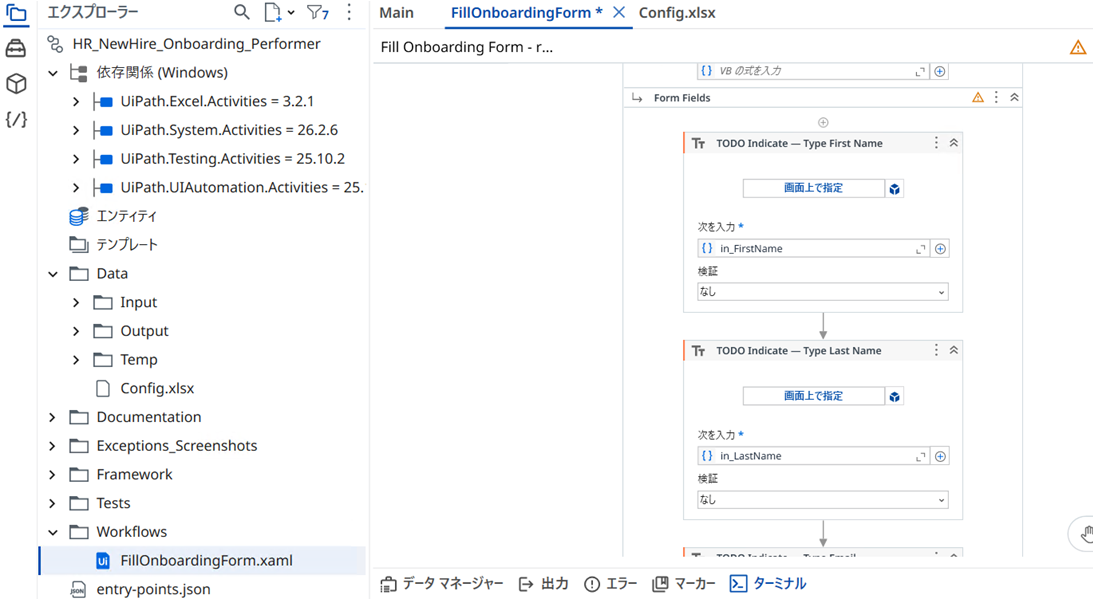This screenshot has width=1093, height=610.
Task: Open the robot/activities sidebar icon
Action: (15, 48)
